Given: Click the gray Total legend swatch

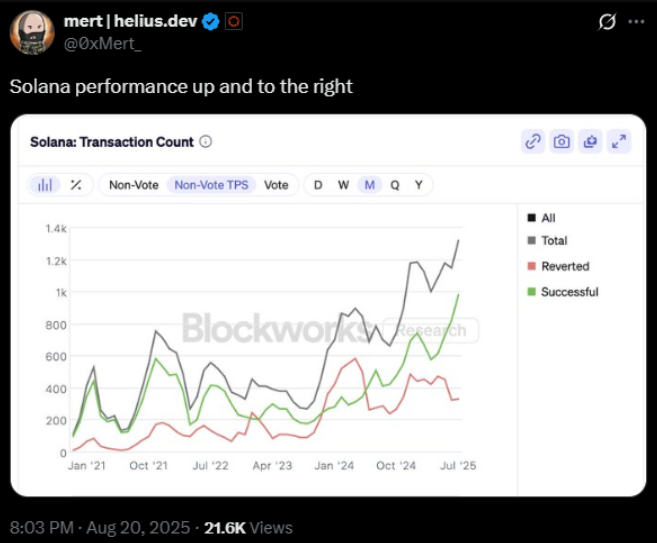Looking at the screenshot, I should coord(532,240).
